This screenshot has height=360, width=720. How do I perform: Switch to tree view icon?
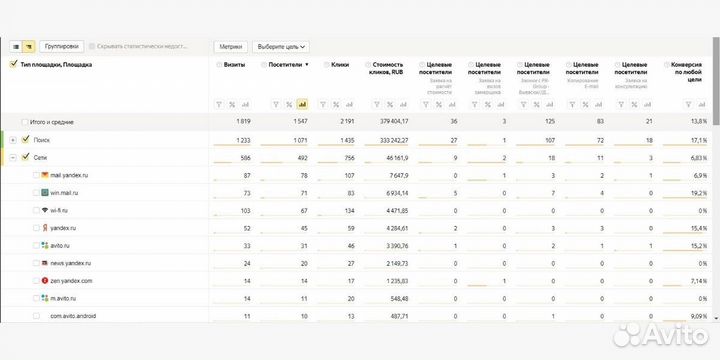coord(28,46)
